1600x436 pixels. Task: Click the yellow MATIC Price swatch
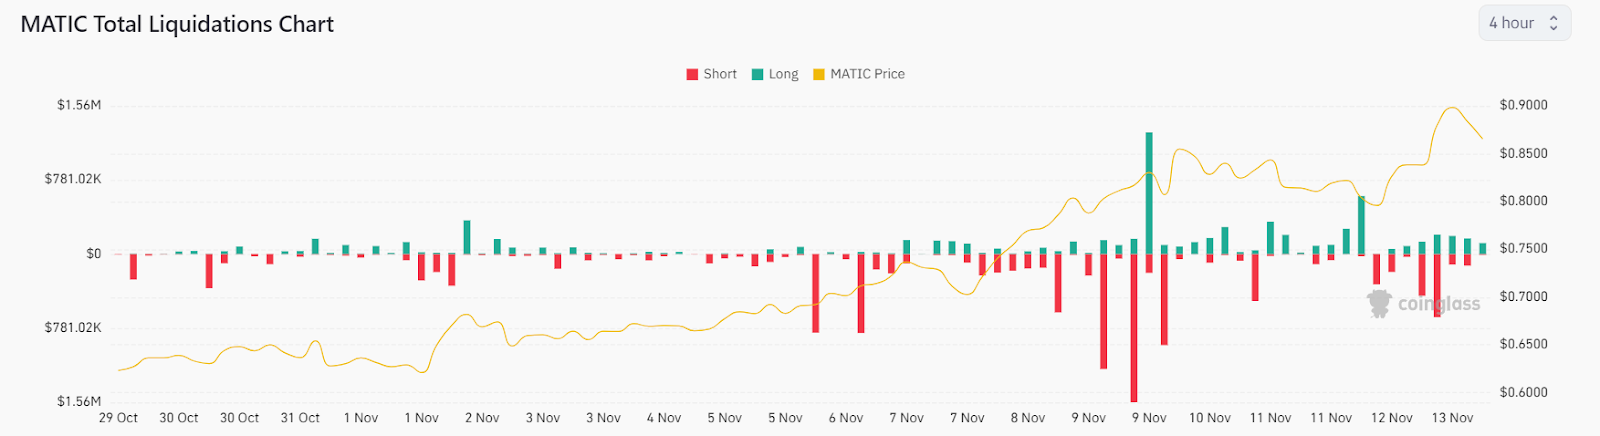click(x=819, y=74)
